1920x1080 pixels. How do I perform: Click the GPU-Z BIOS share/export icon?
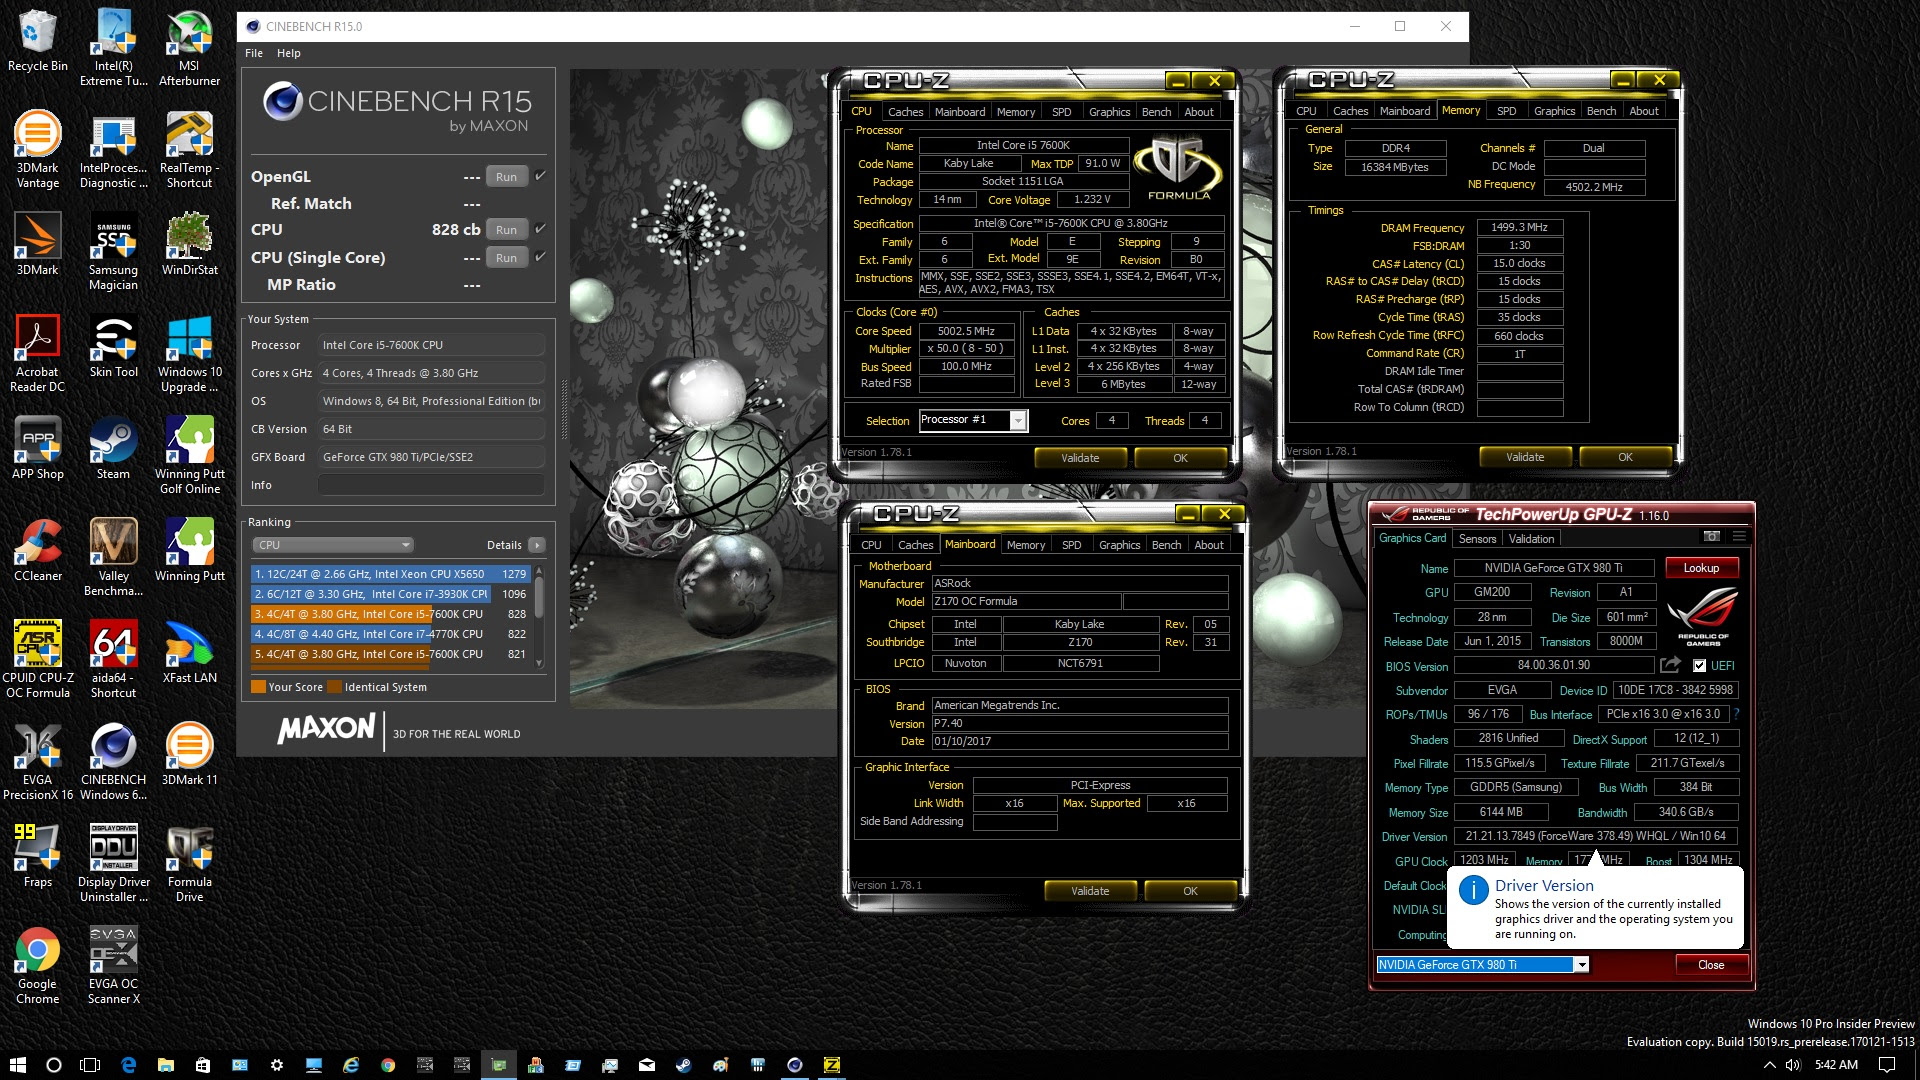tap(1670, 665)
